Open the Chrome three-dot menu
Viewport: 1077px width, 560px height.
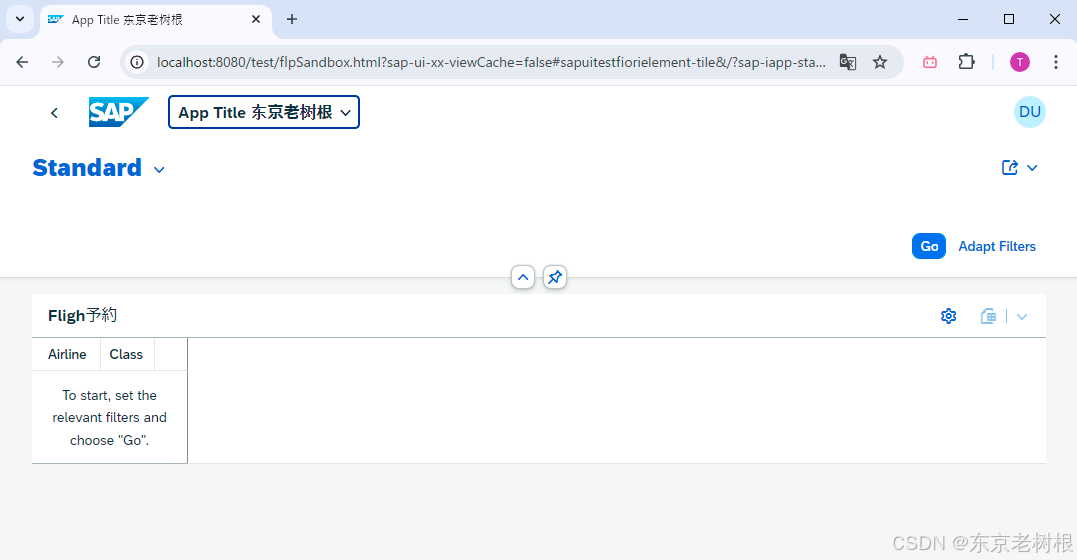(x=1056, y=62)
